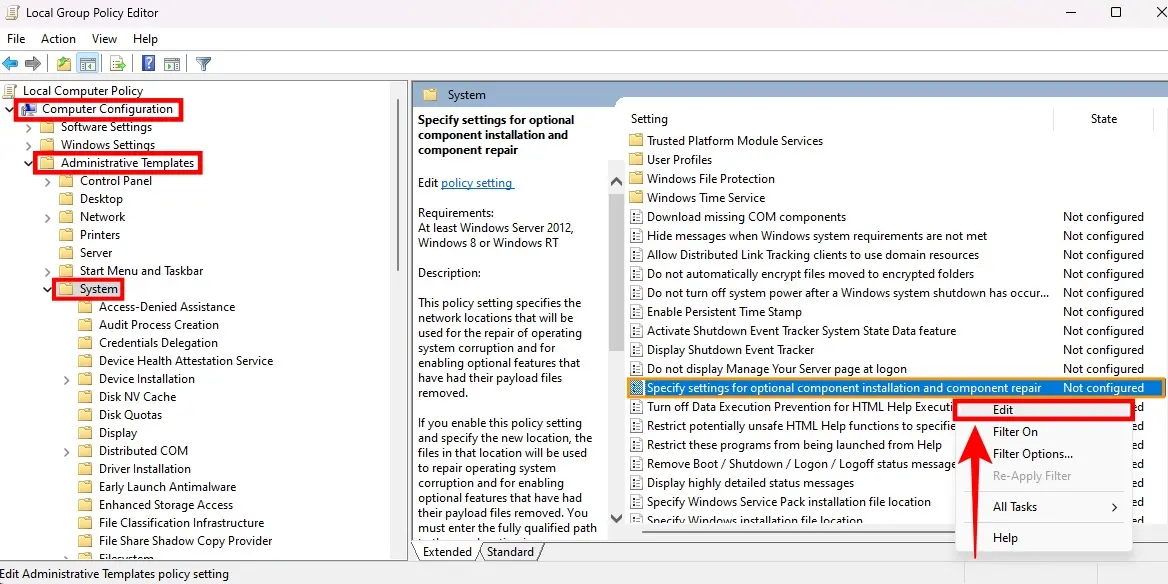Click the Export List toolbar icon
Screen dimensions: 1168x584
(117, 63)
